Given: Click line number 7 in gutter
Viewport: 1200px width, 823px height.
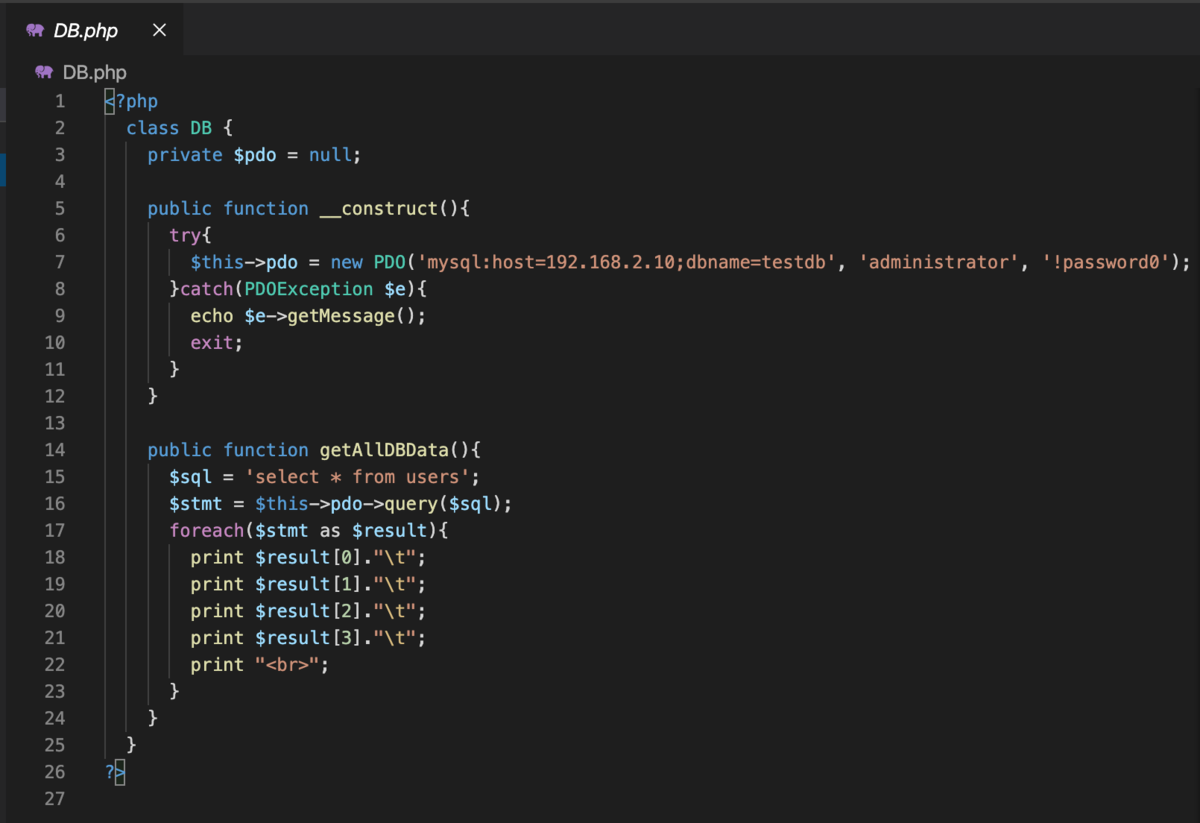Looking at the screenshot, I should pos(60,262).
